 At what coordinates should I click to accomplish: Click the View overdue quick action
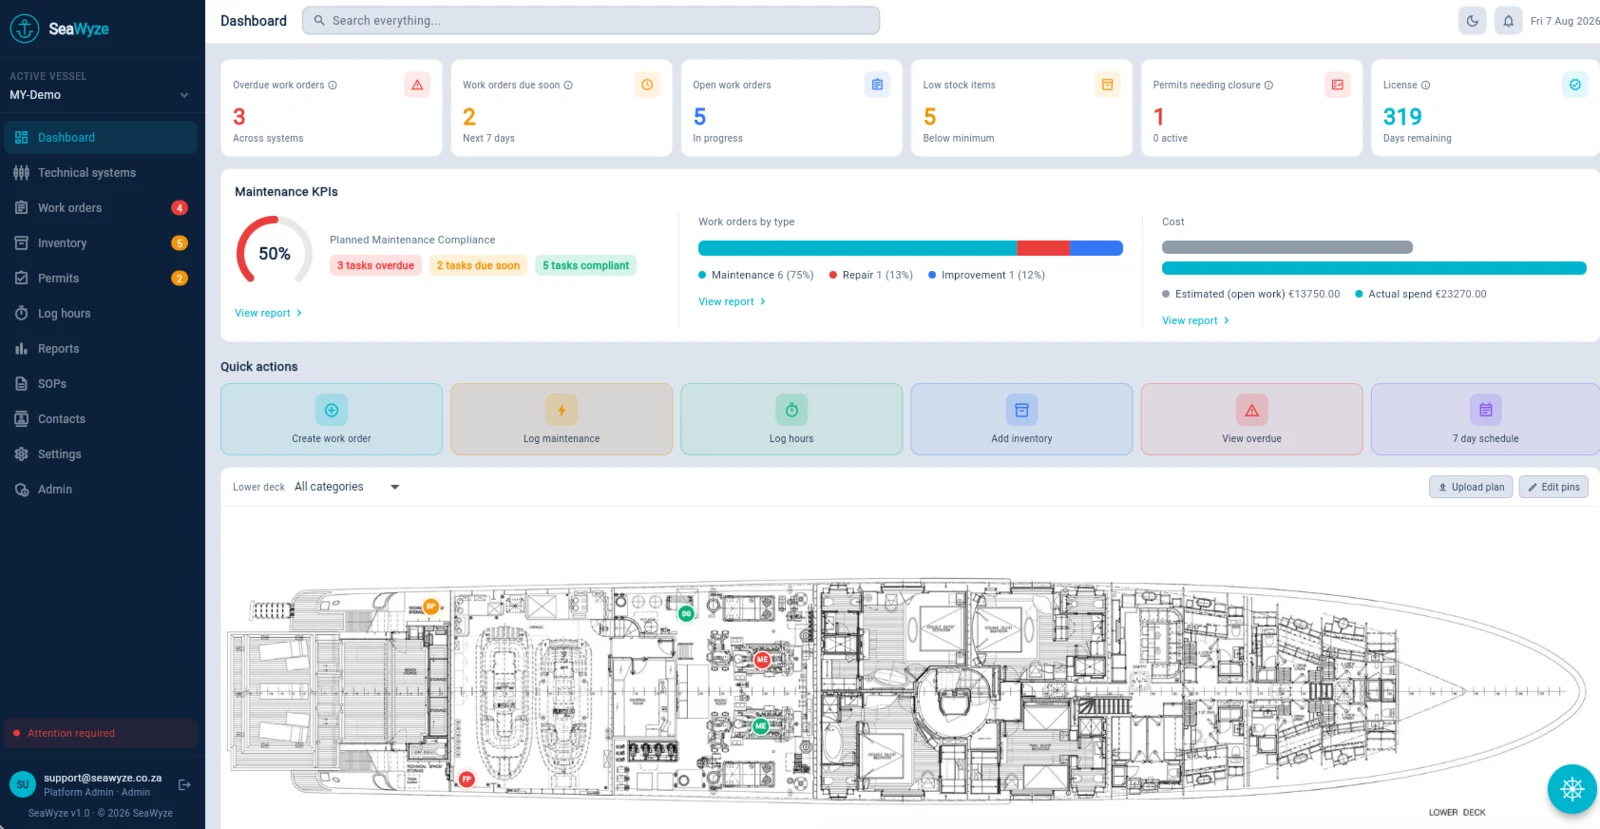click(x=1252, y=420)
